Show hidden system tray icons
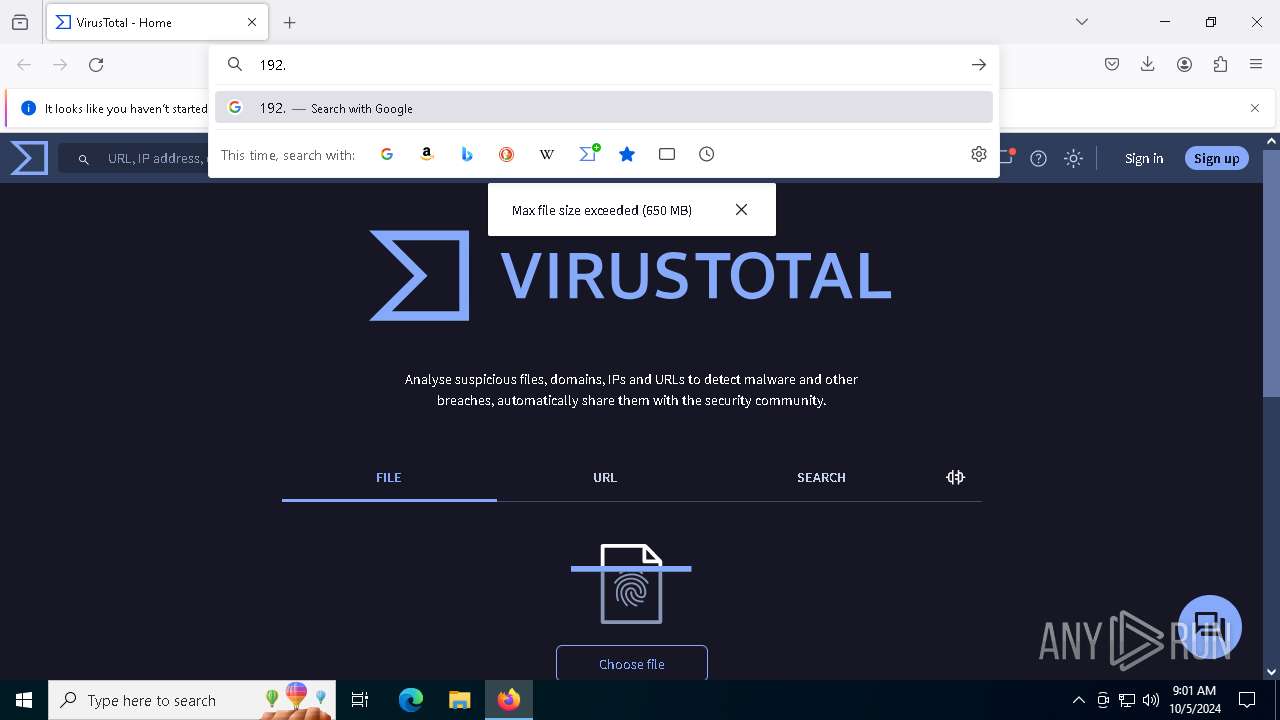Image resolution: width=1280 pixels, height=720 pixels. 1078,700
